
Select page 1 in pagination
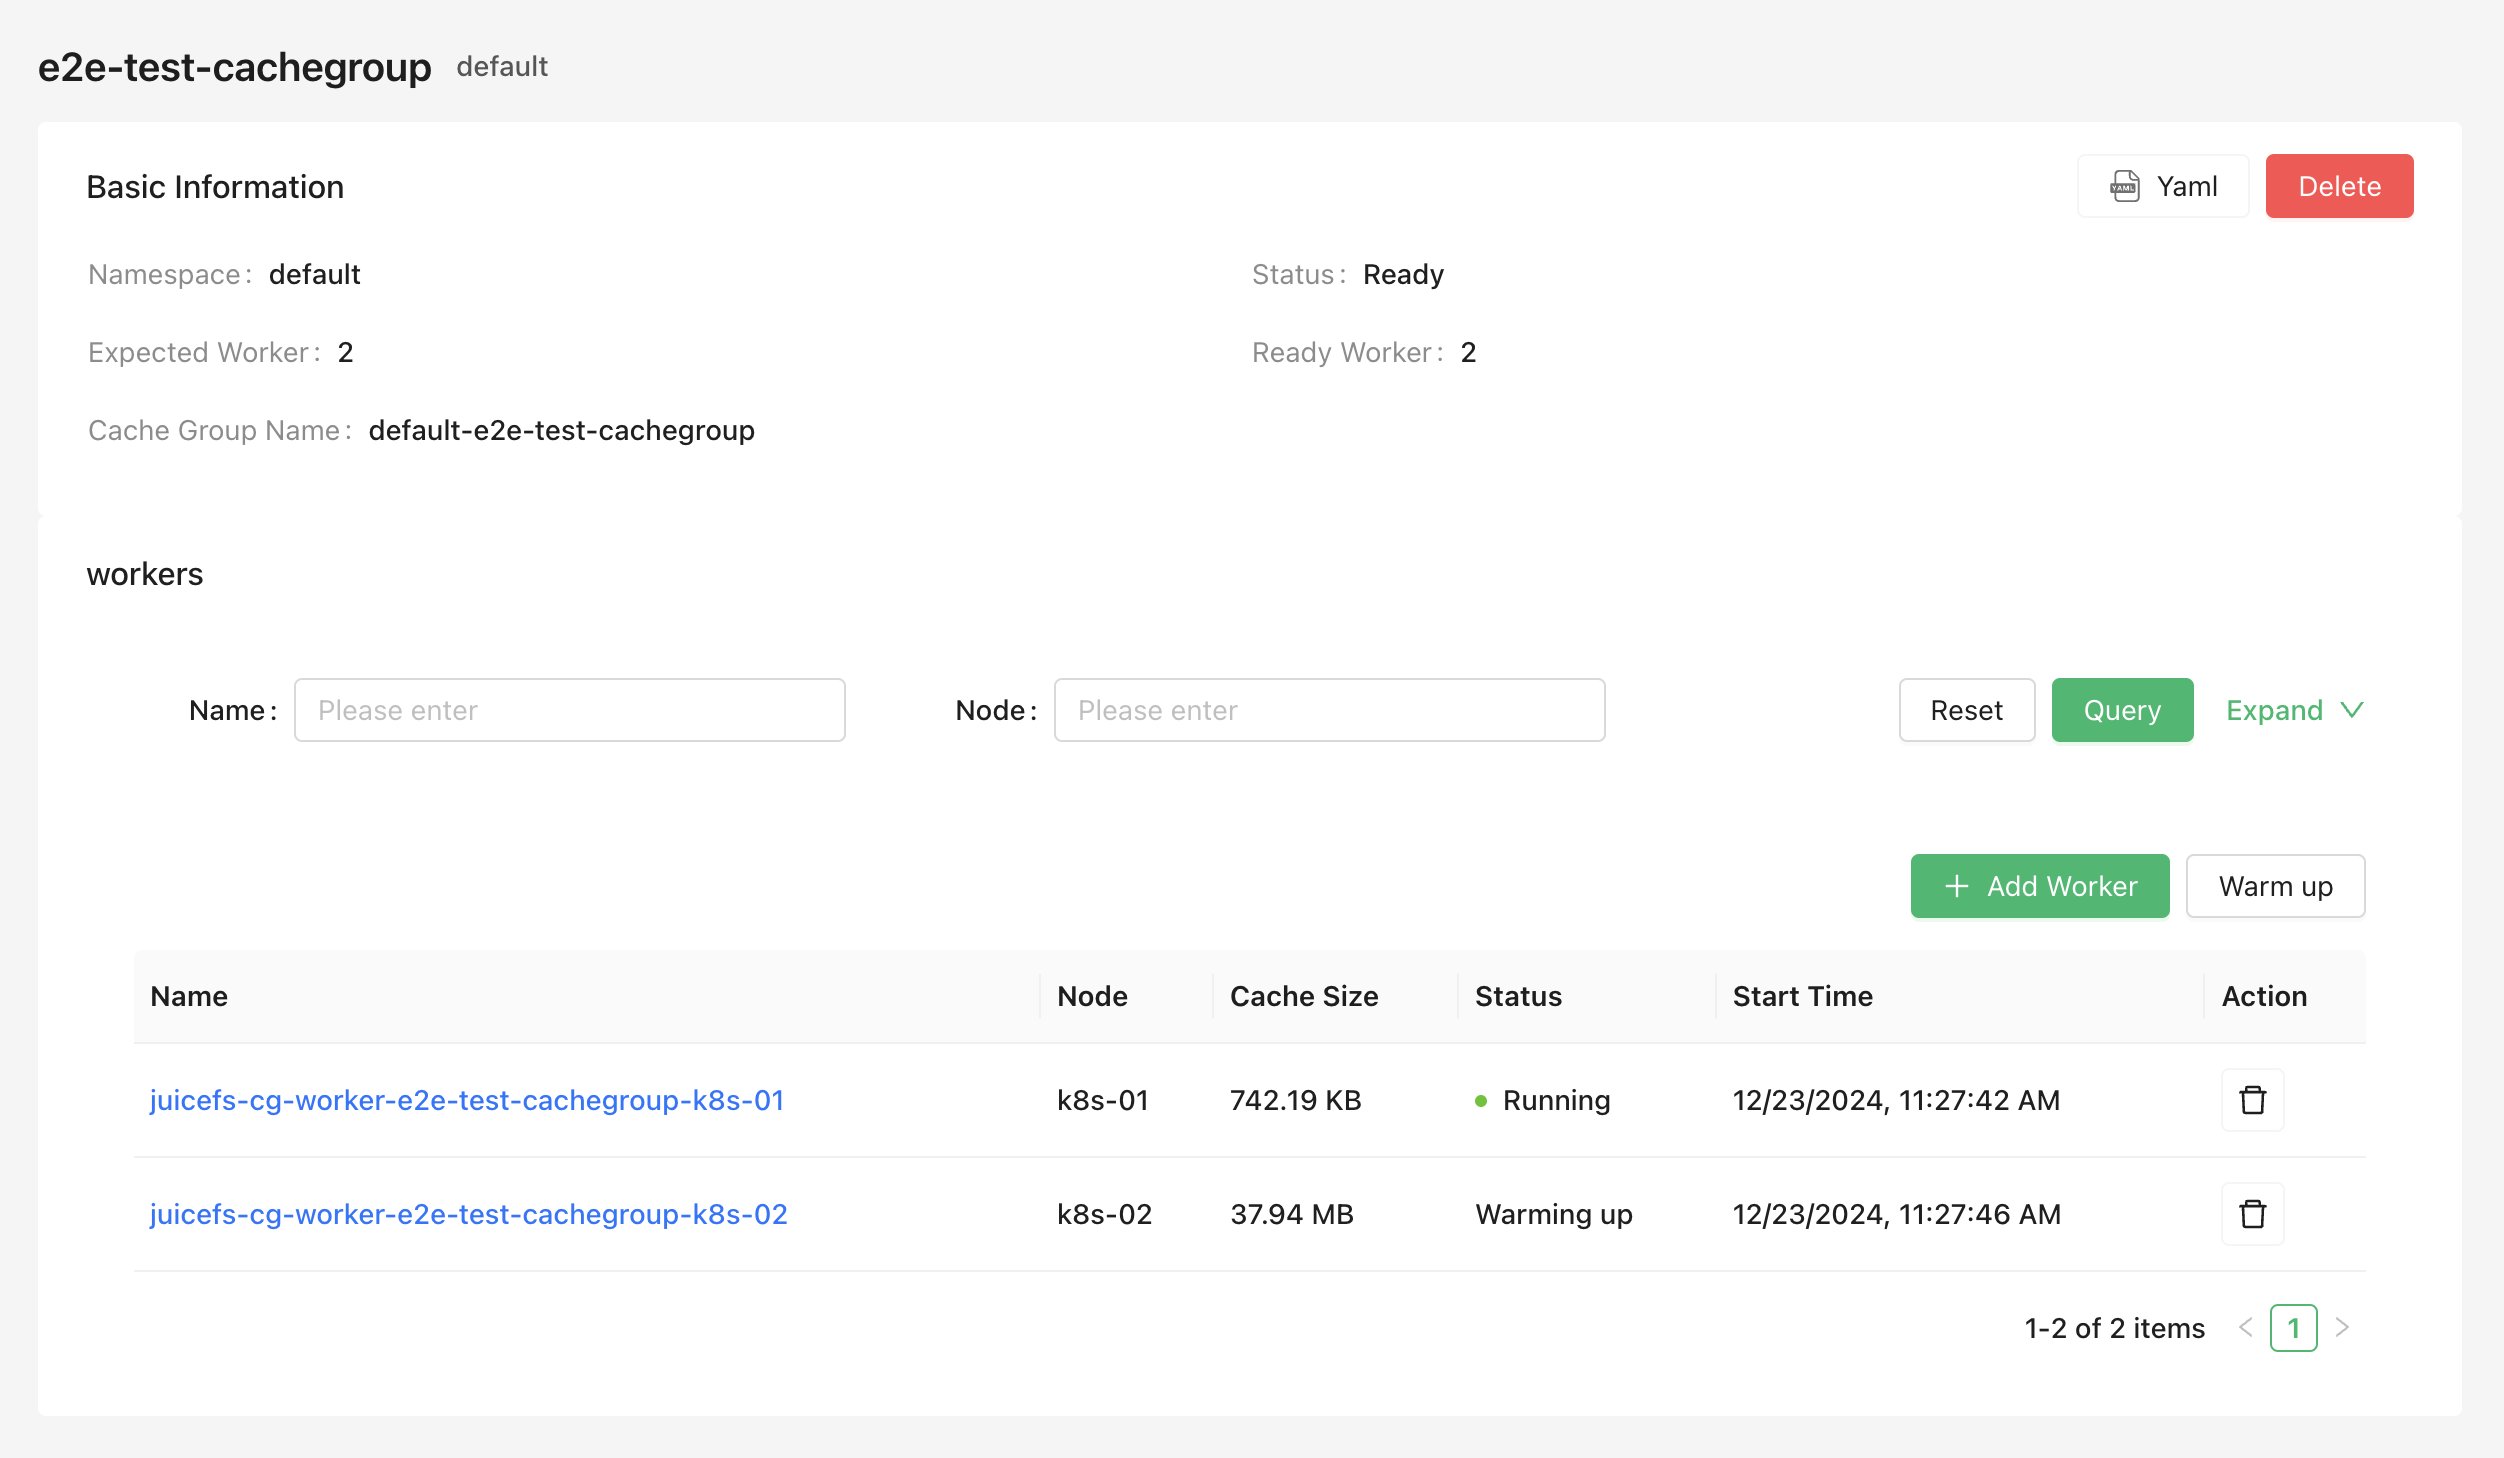click(2294, 1328)
